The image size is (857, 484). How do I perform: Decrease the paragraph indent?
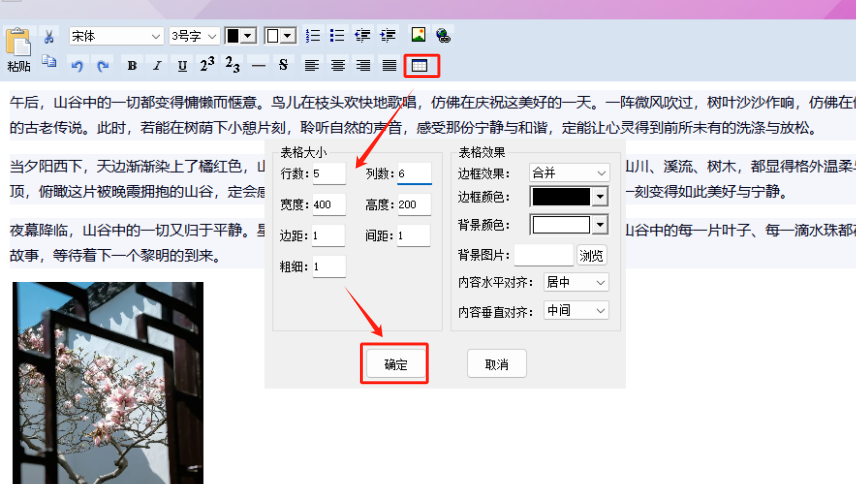(362, 36)
